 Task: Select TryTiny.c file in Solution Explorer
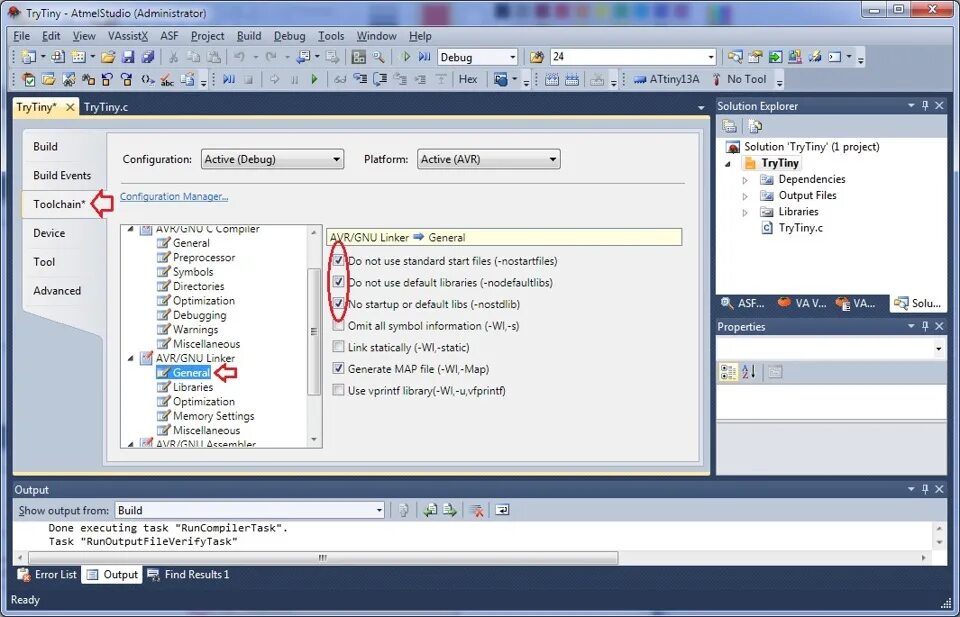pos(800,228)
